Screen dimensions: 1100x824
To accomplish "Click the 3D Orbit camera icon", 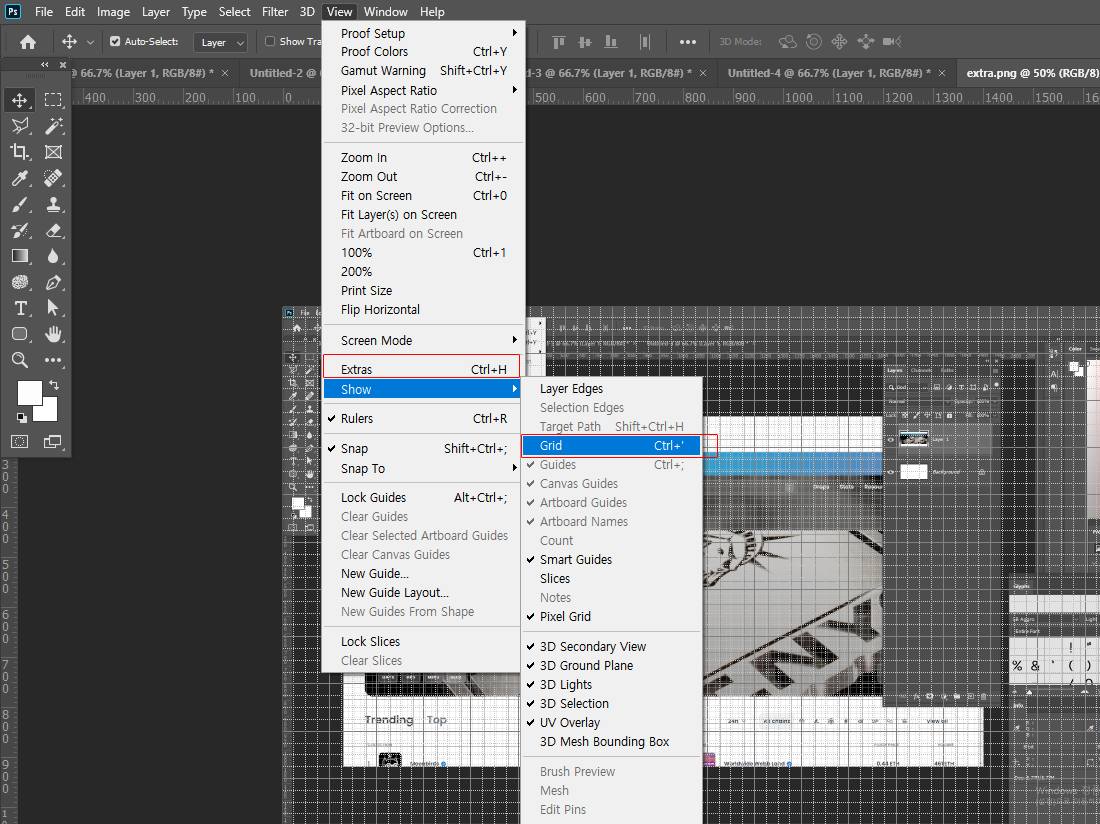I will [788, 42].
